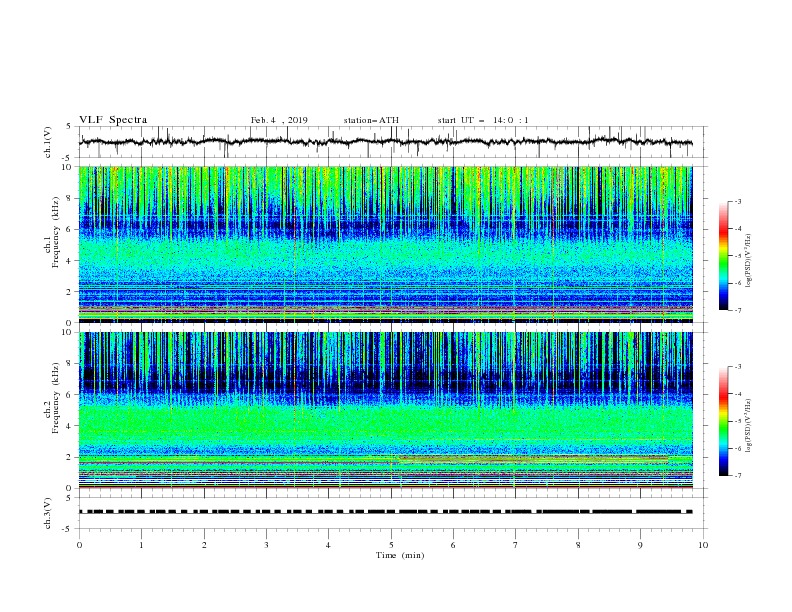Screen dimensions: 792x612
Task: Click the time axis tick label "4"
Action: 328,545
